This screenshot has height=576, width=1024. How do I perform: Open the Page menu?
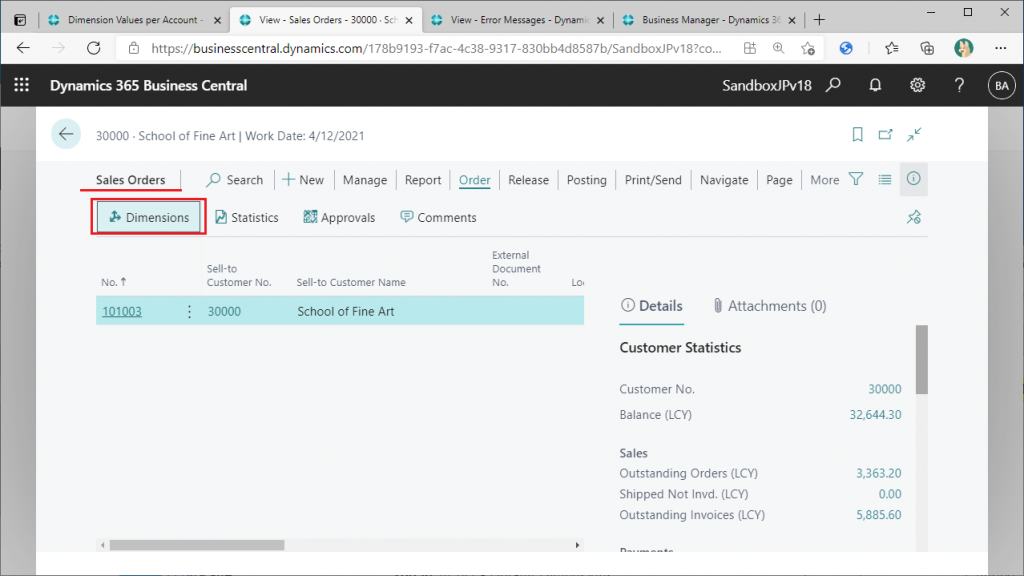point(779,180)
